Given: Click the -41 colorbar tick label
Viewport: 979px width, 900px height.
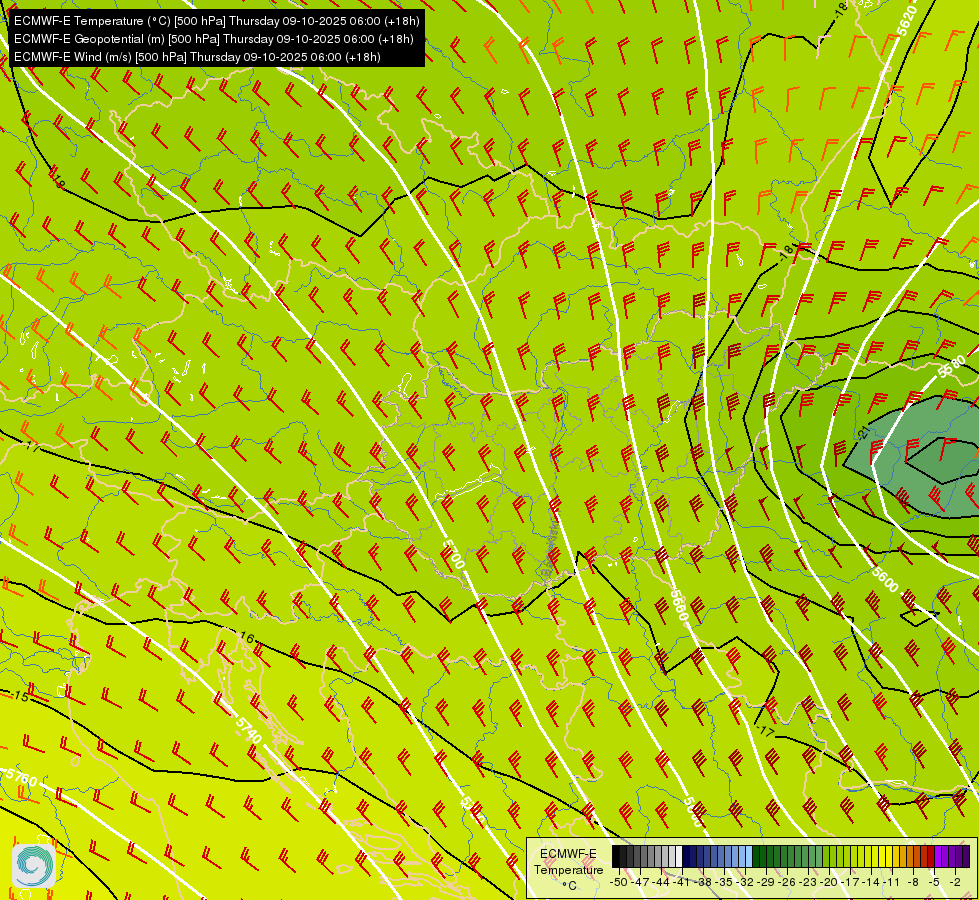Looking at the screenshot, I should (681, 882).
